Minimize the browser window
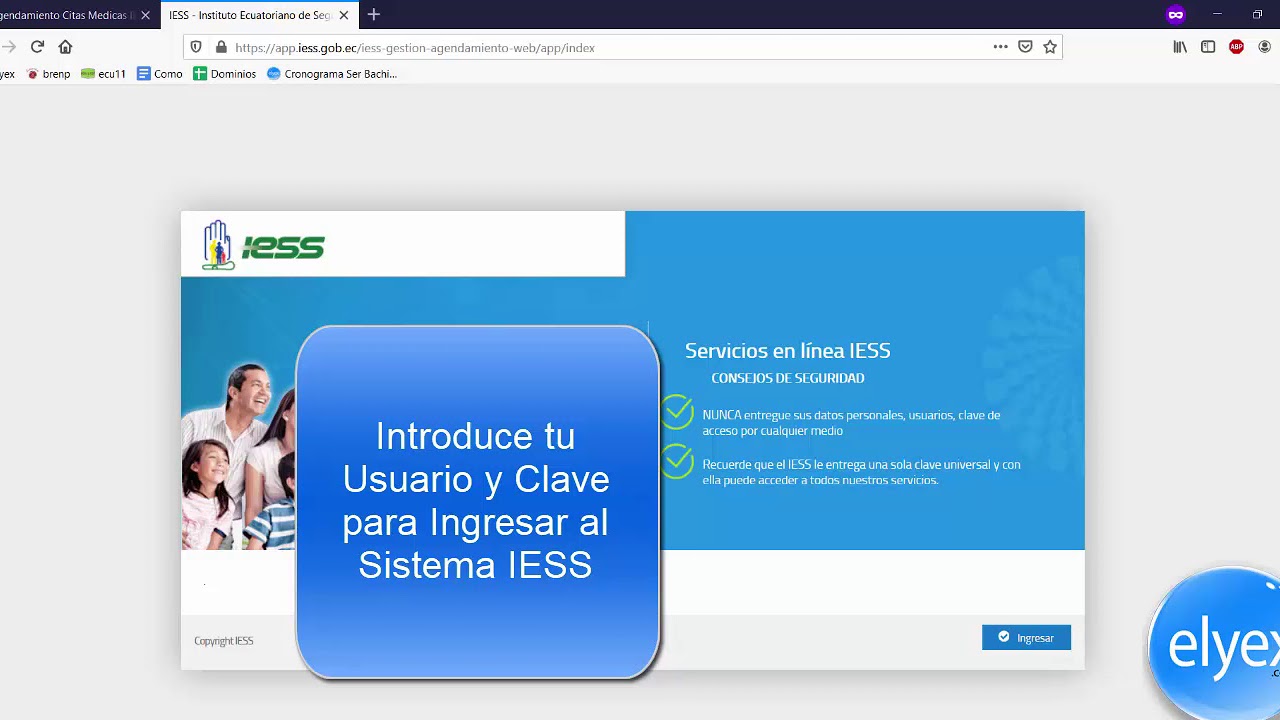 pos(1217,15)
